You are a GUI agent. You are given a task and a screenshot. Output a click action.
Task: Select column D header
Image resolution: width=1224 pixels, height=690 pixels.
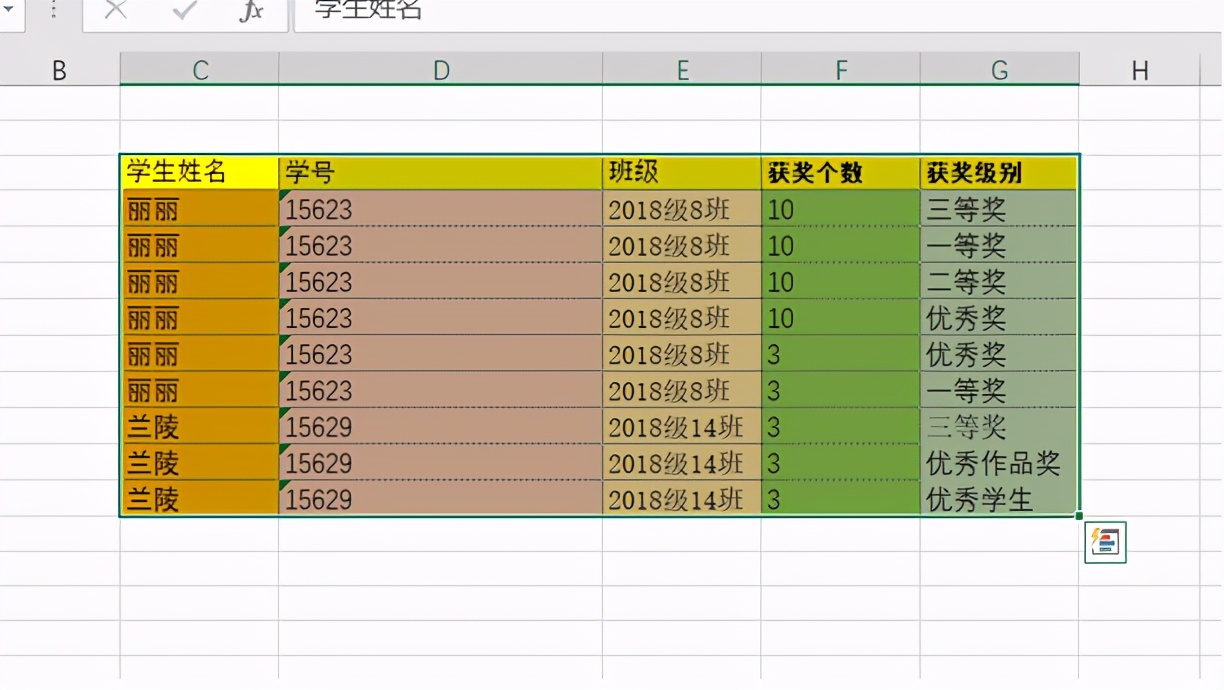click(441, 70)
